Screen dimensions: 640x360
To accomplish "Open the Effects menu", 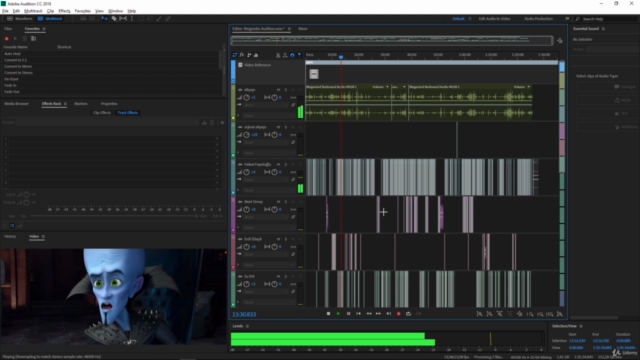I will (64, 11).
